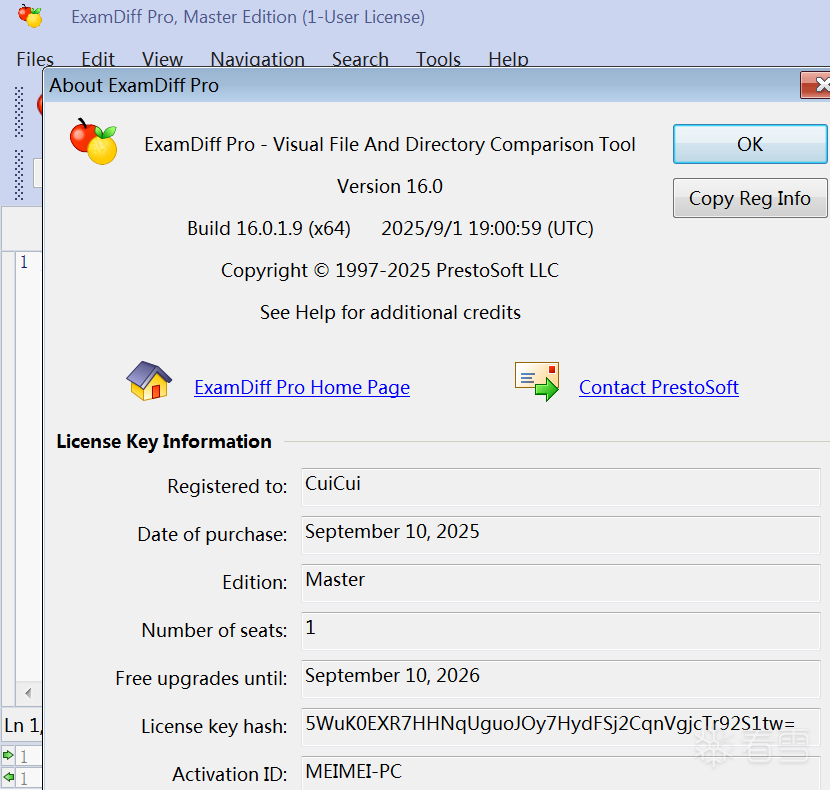
Task: Click the Registered to field CuiCui
Action: click(x=561, y=487)
